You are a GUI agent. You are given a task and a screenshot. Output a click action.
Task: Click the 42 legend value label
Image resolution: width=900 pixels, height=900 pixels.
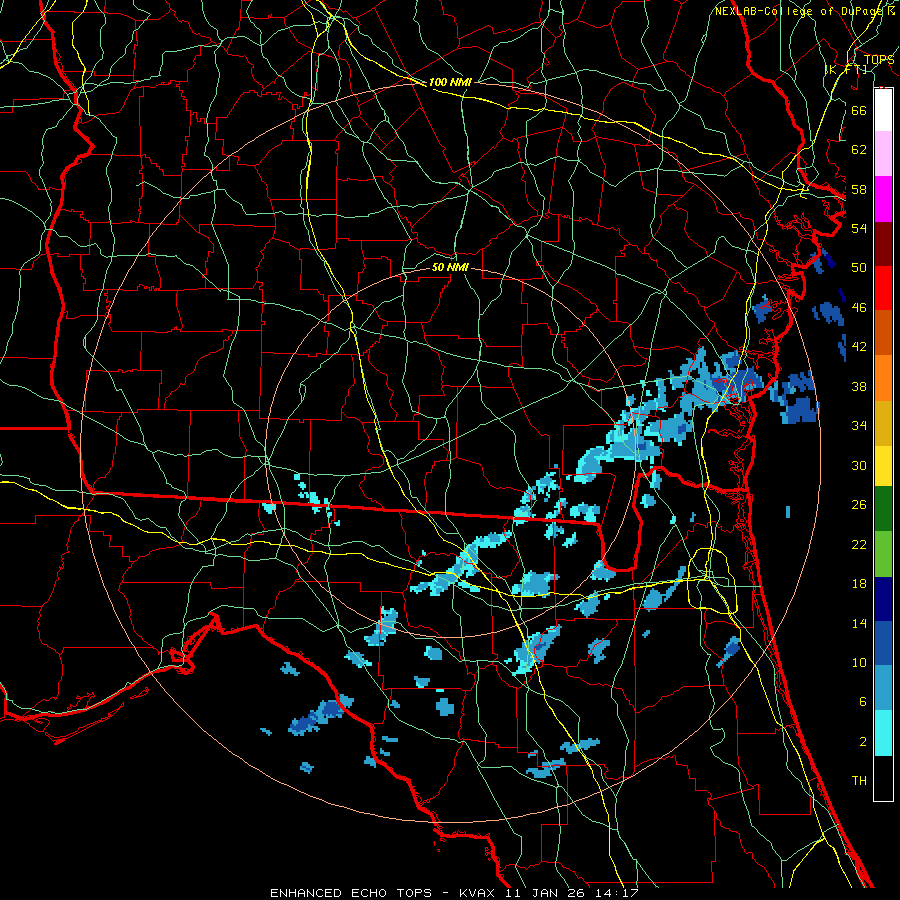(x=859, y=347)
